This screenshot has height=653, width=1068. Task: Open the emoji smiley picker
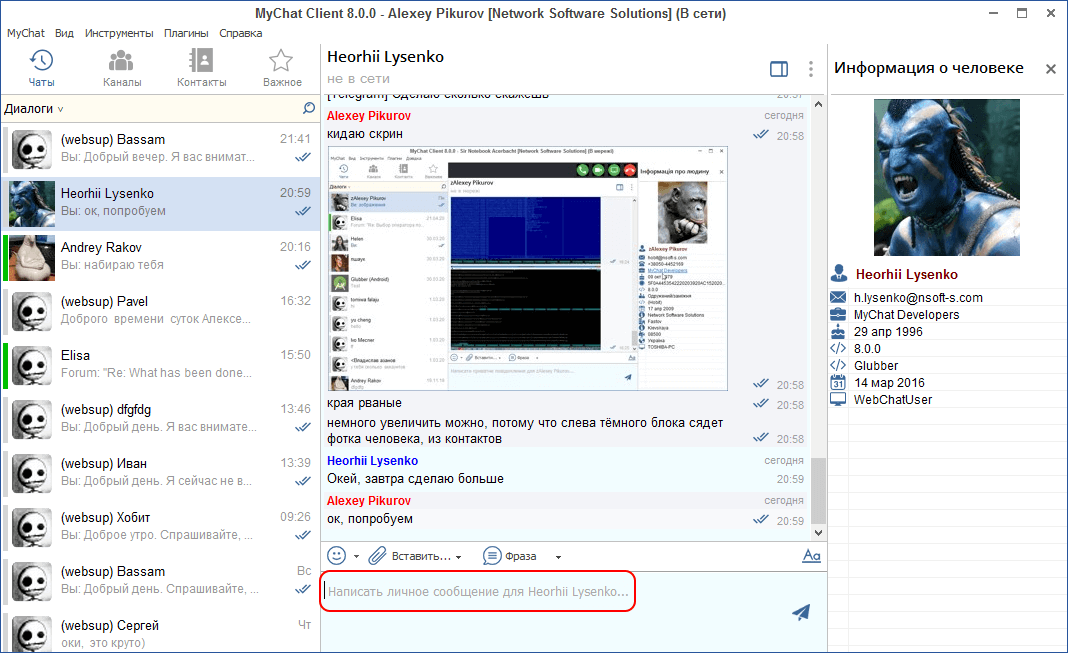(x=337, y=555)
